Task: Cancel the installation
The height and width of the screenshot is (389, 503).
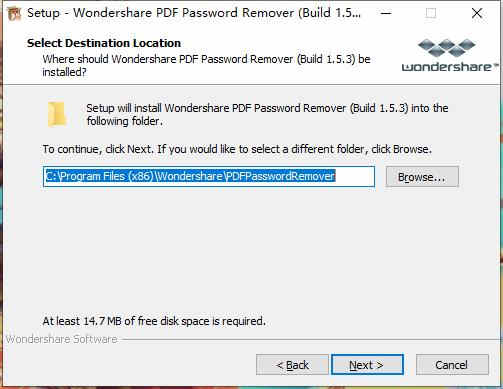Action: tap(452, 365)
